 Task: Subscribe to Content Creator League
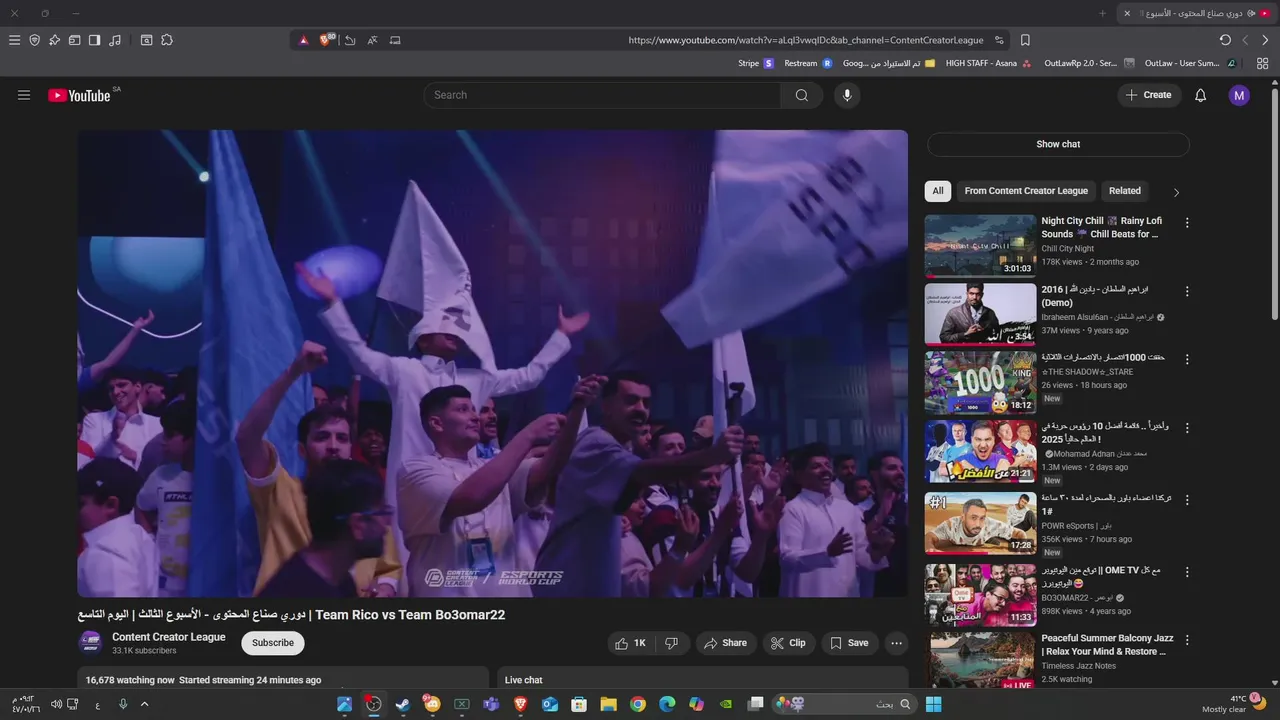pyautogui.click(x=273, y=643)
